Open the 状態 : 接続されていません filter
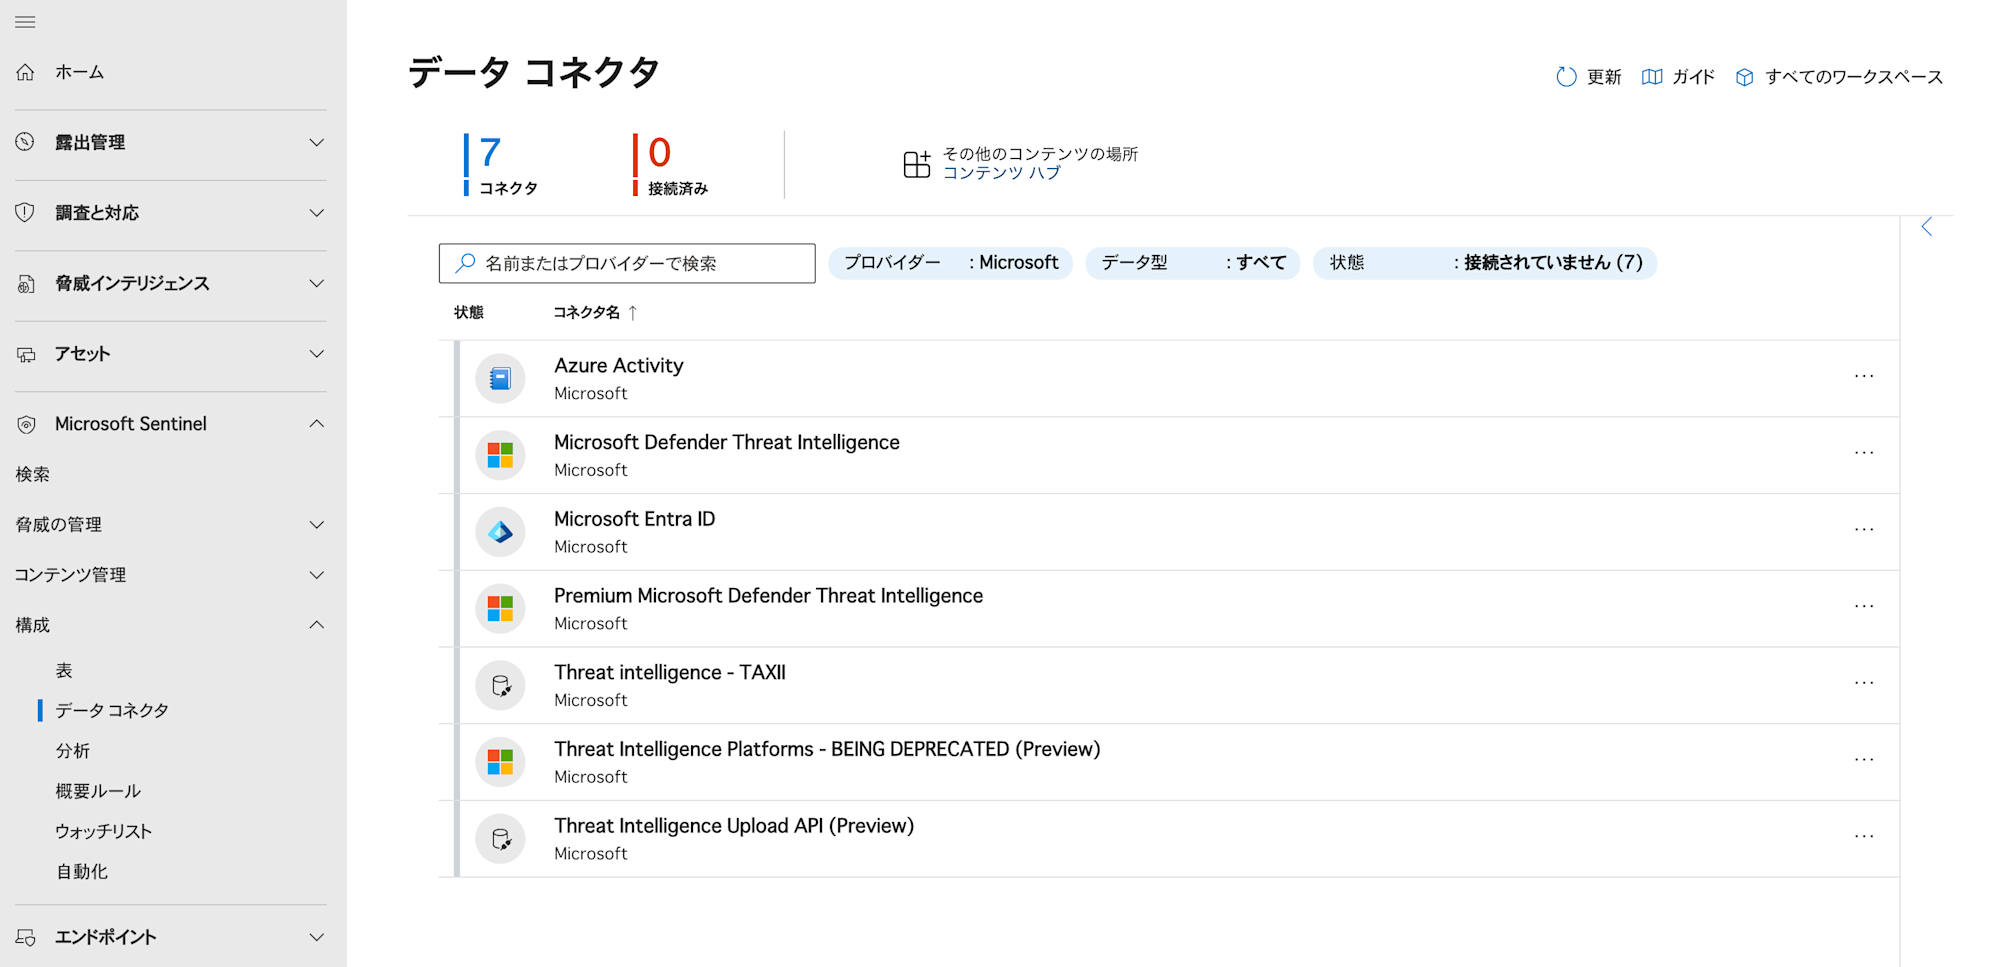 [x=1485, y=263]
